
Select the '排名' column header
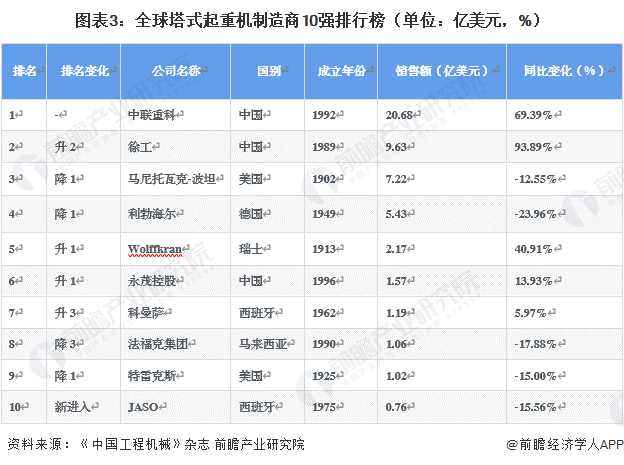point(24,71)
